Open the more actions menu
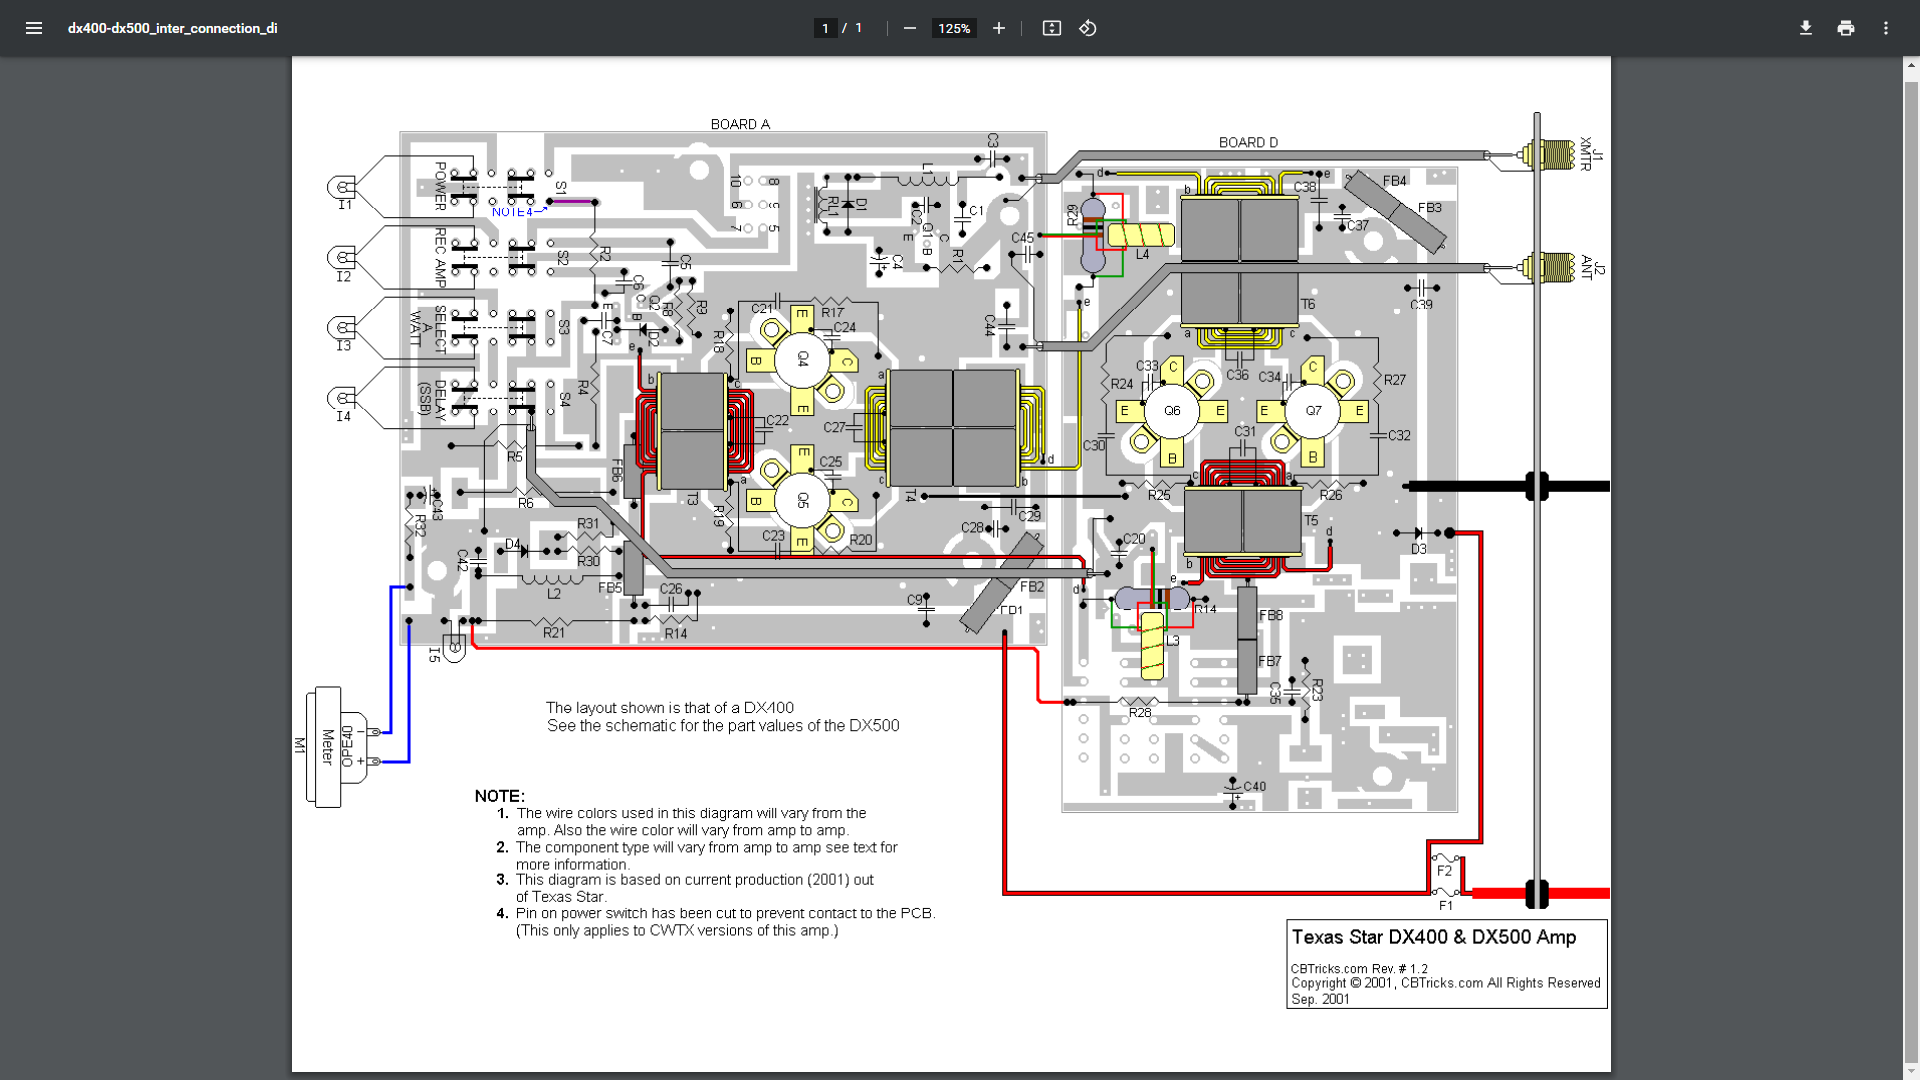This screenshot has height=1080, width=1920. 1885,28
